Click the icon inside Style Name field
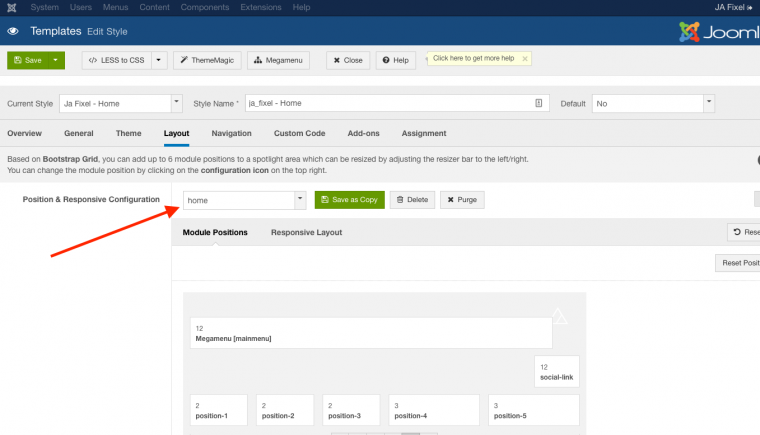 (538, 103)
